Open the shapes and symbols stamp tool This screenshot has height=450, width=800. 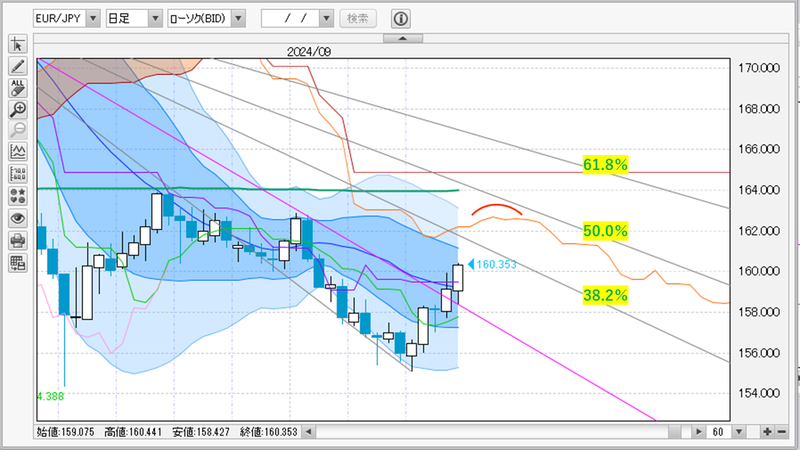click(x=18, y=196)
